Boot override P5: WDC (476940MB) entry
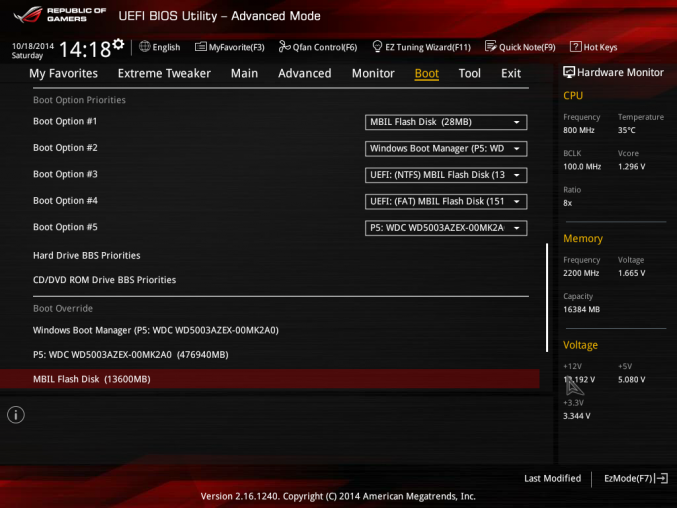This screenshot has height=508, width=677. coord(131,355)
